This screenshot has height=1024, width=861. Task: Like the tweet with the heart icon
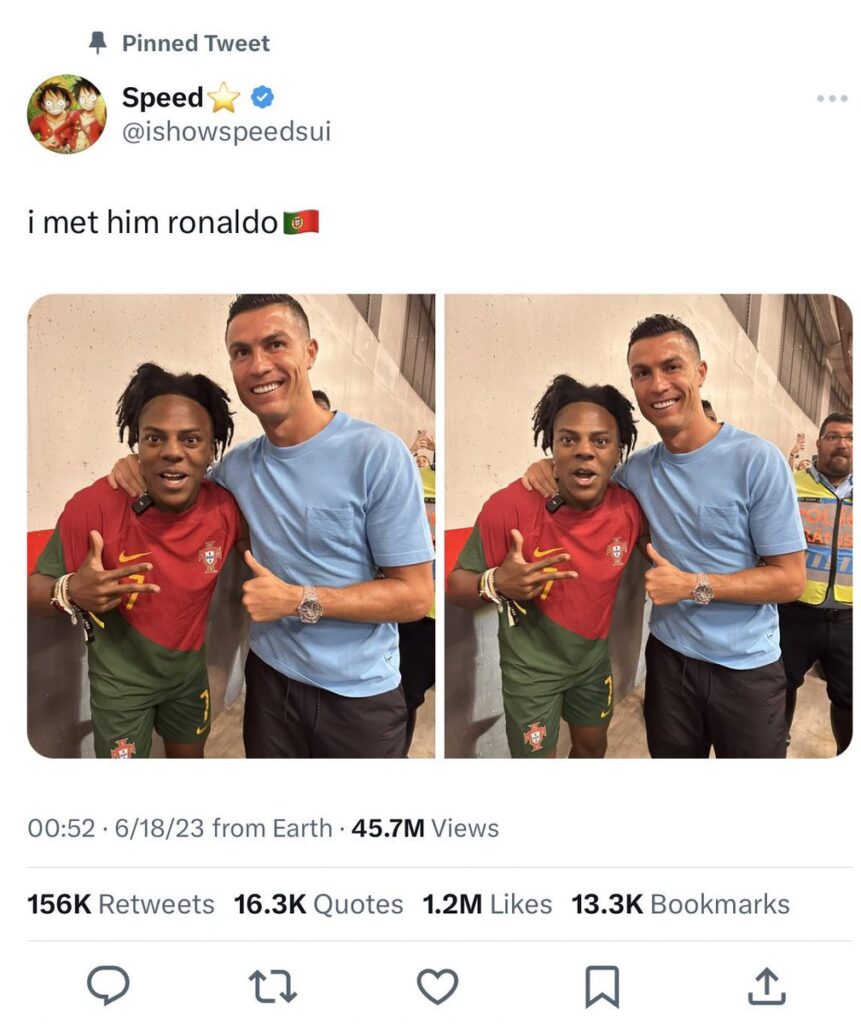click(x=438, y=986)
